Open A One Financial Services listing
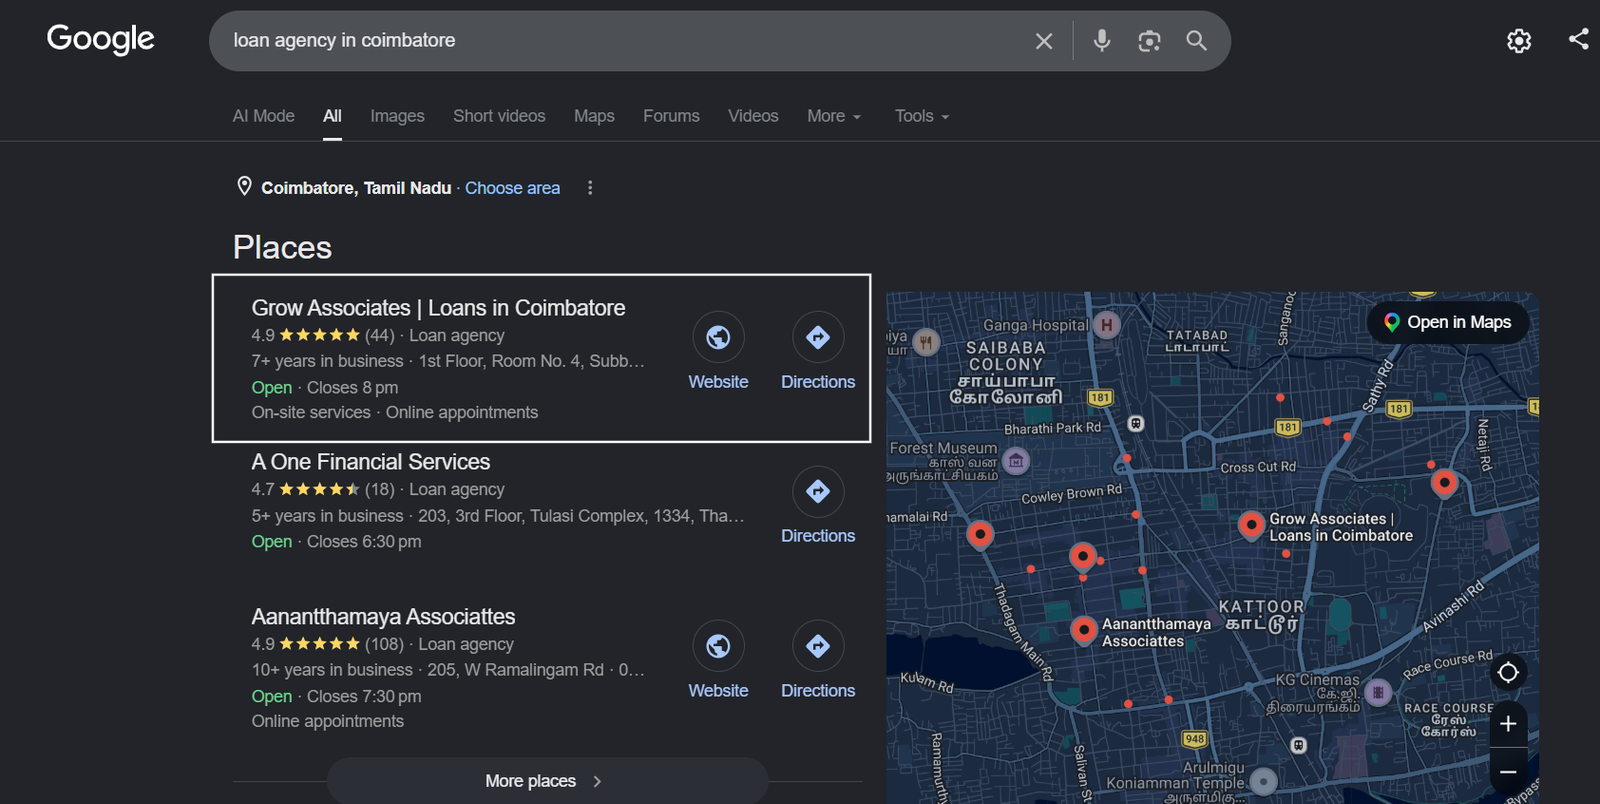1600x804 pixels. coord(371,462)
